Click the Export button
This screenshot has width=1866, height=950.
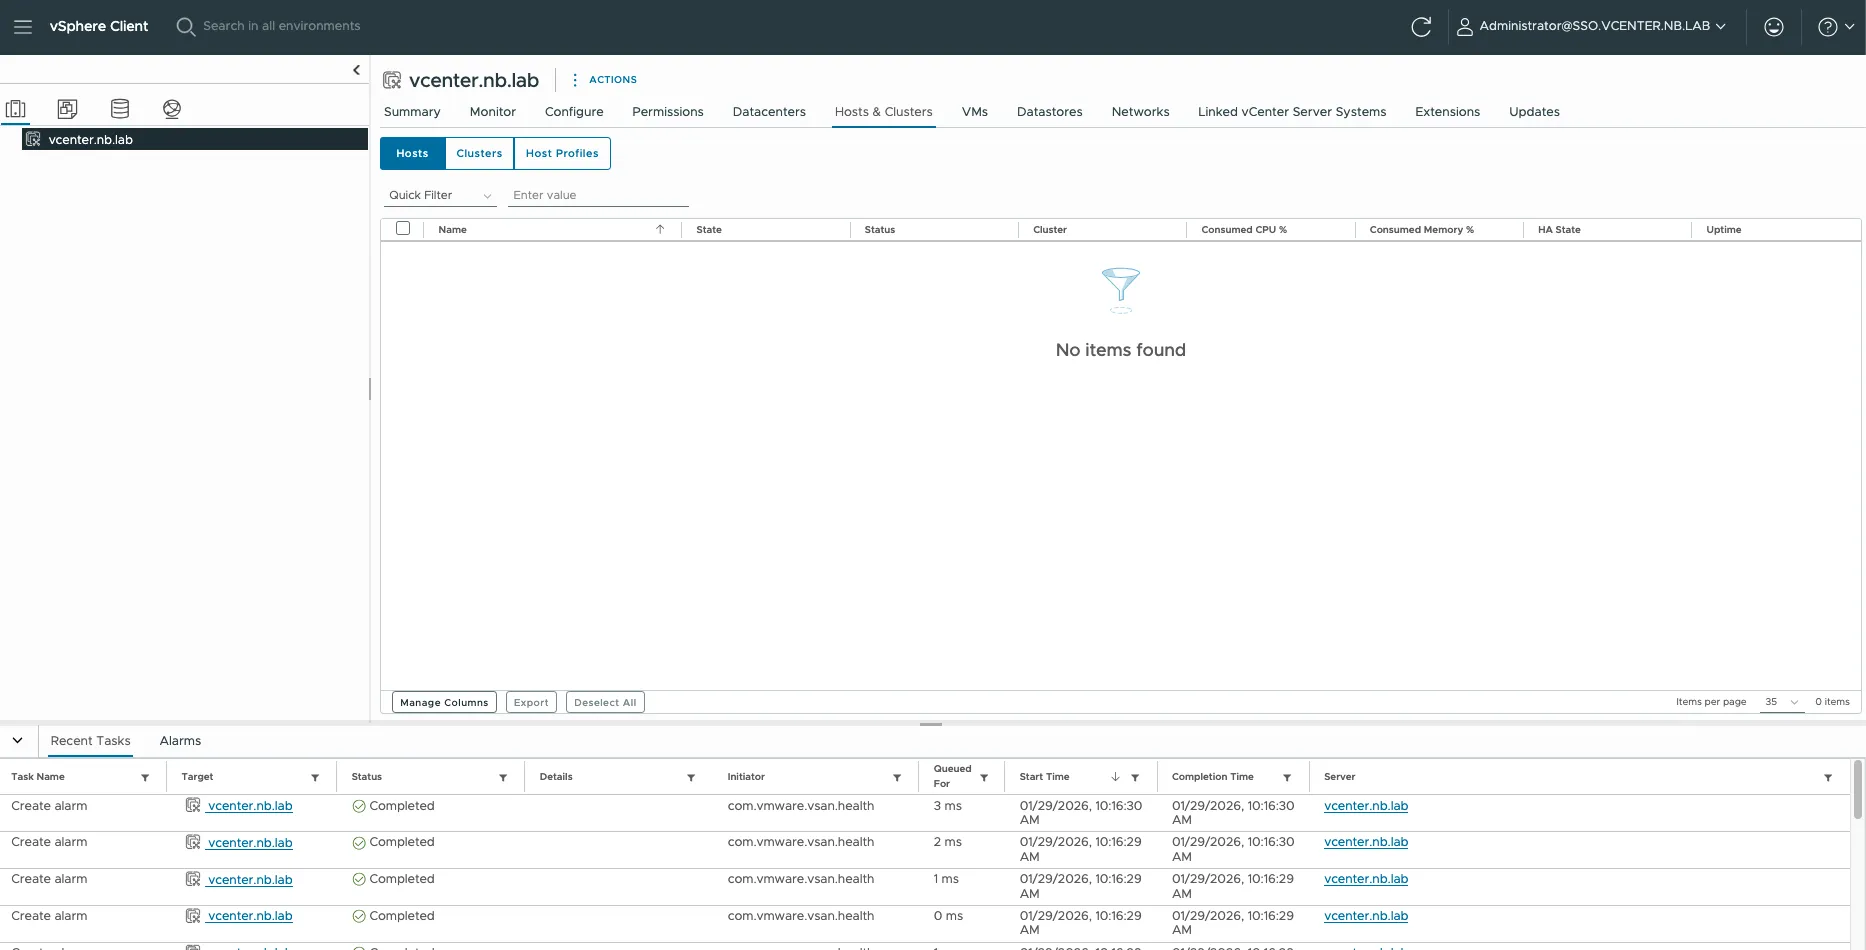pyautogui.click(x=531, y=702)
